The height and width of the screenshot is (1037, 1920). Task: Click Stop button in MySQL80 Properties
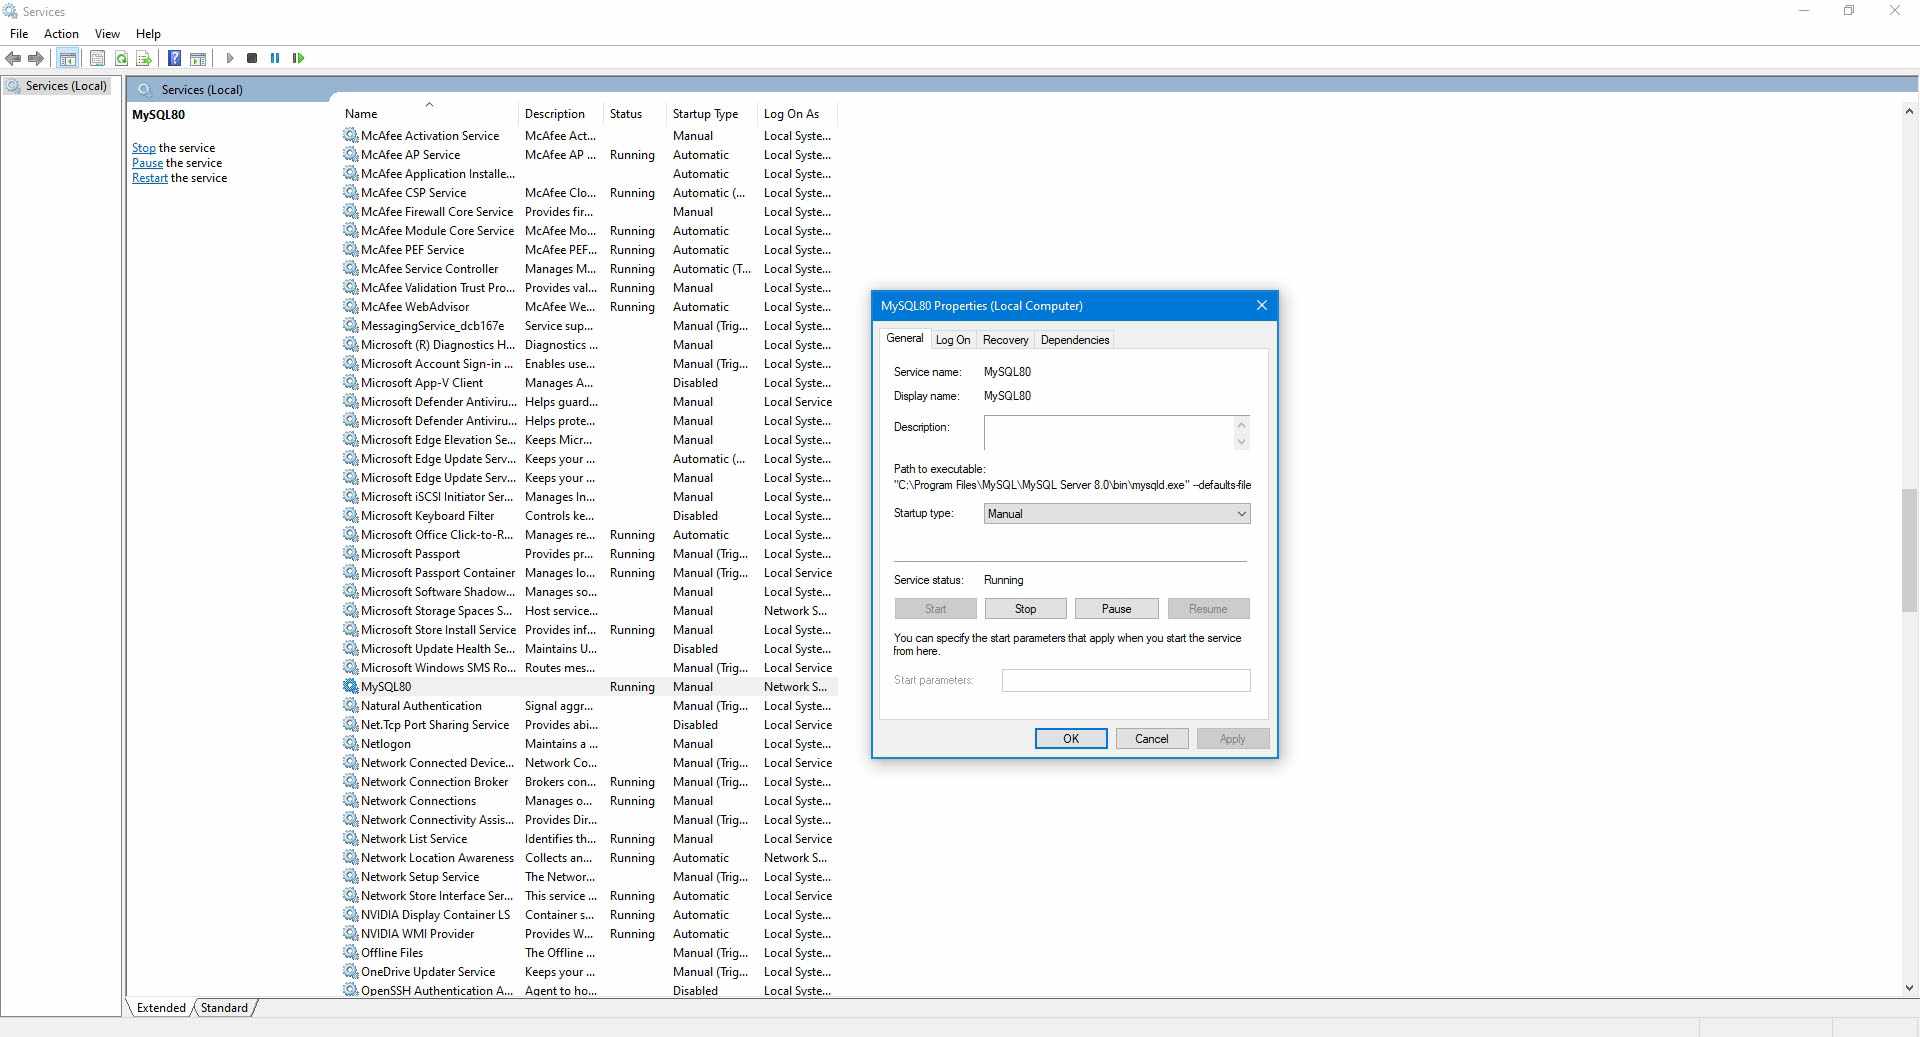(x=1025, y=608)
